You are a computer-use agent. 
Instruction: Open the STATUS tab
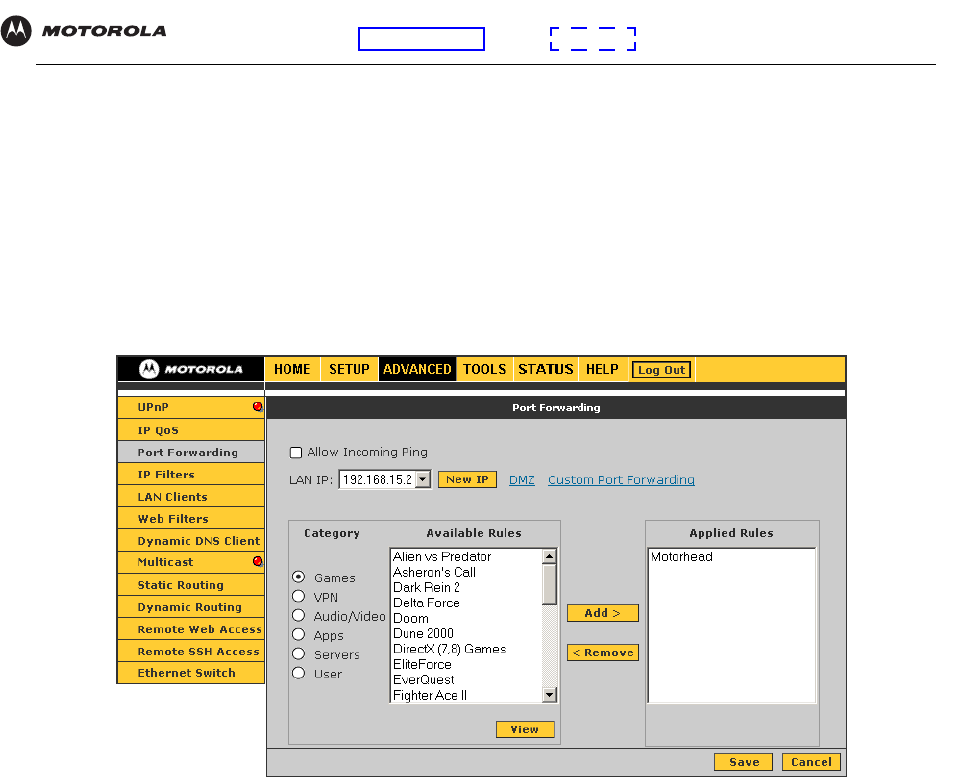point(546,369)
